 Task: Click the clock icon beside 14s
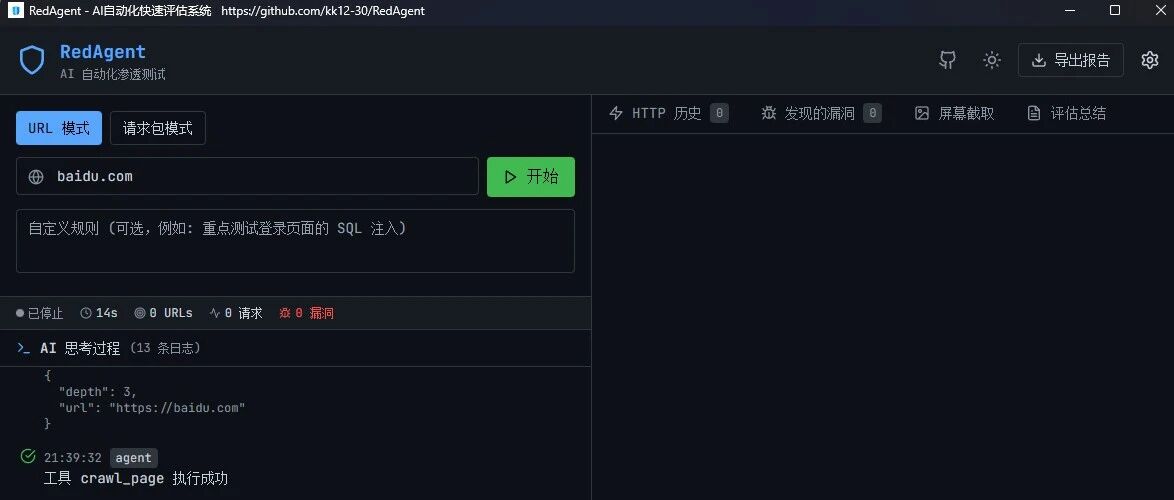click(x=86, y=313)
